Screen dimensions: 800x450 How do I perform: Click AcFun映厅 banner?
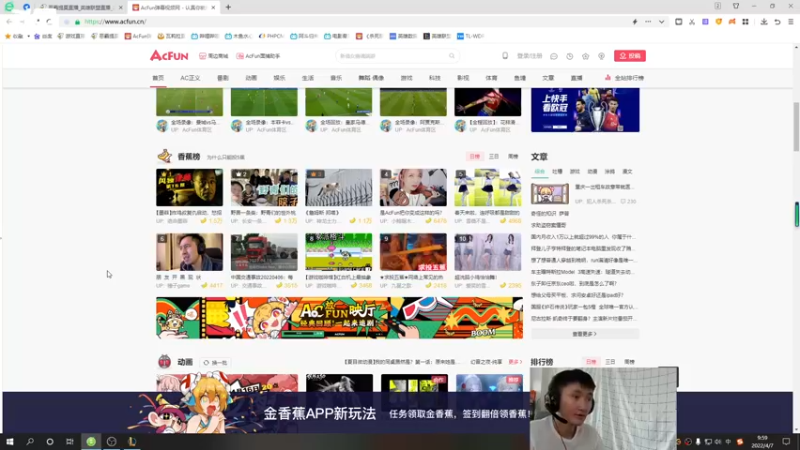click(x=339, y=318)
